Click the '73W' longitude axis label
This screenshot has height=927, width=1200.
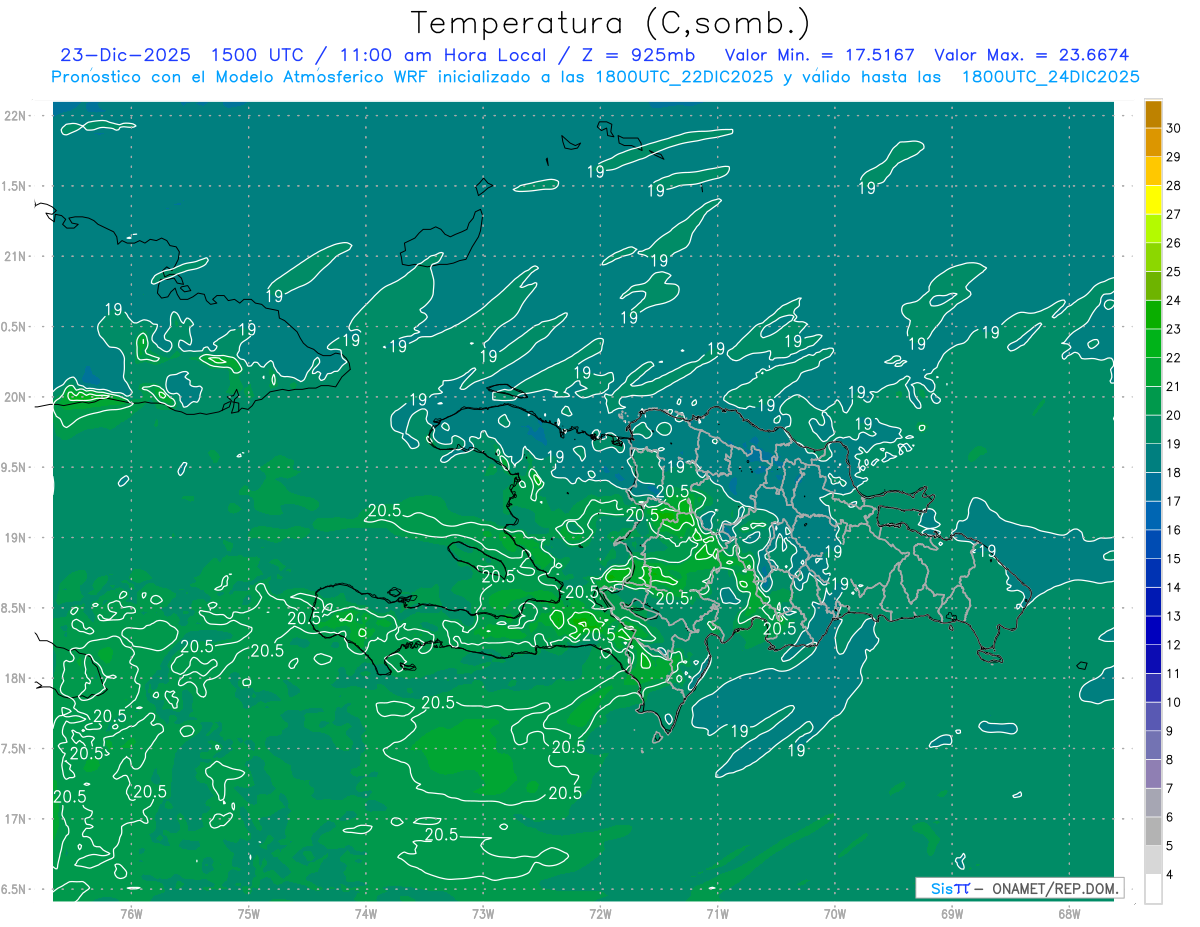(483, 913)
